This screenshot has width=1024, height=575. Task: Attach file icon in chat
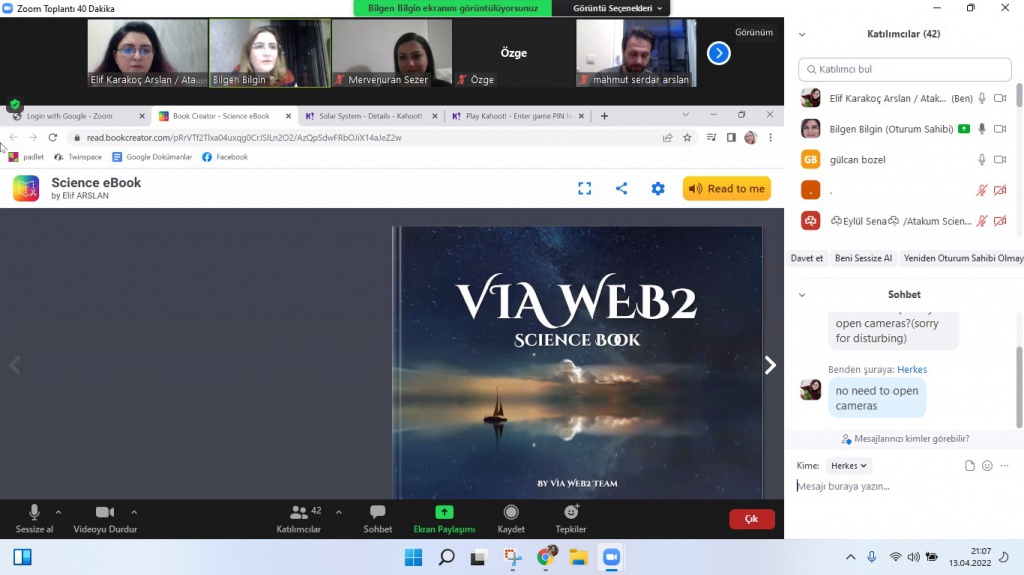pyautogui.click(x=970, y=466)
